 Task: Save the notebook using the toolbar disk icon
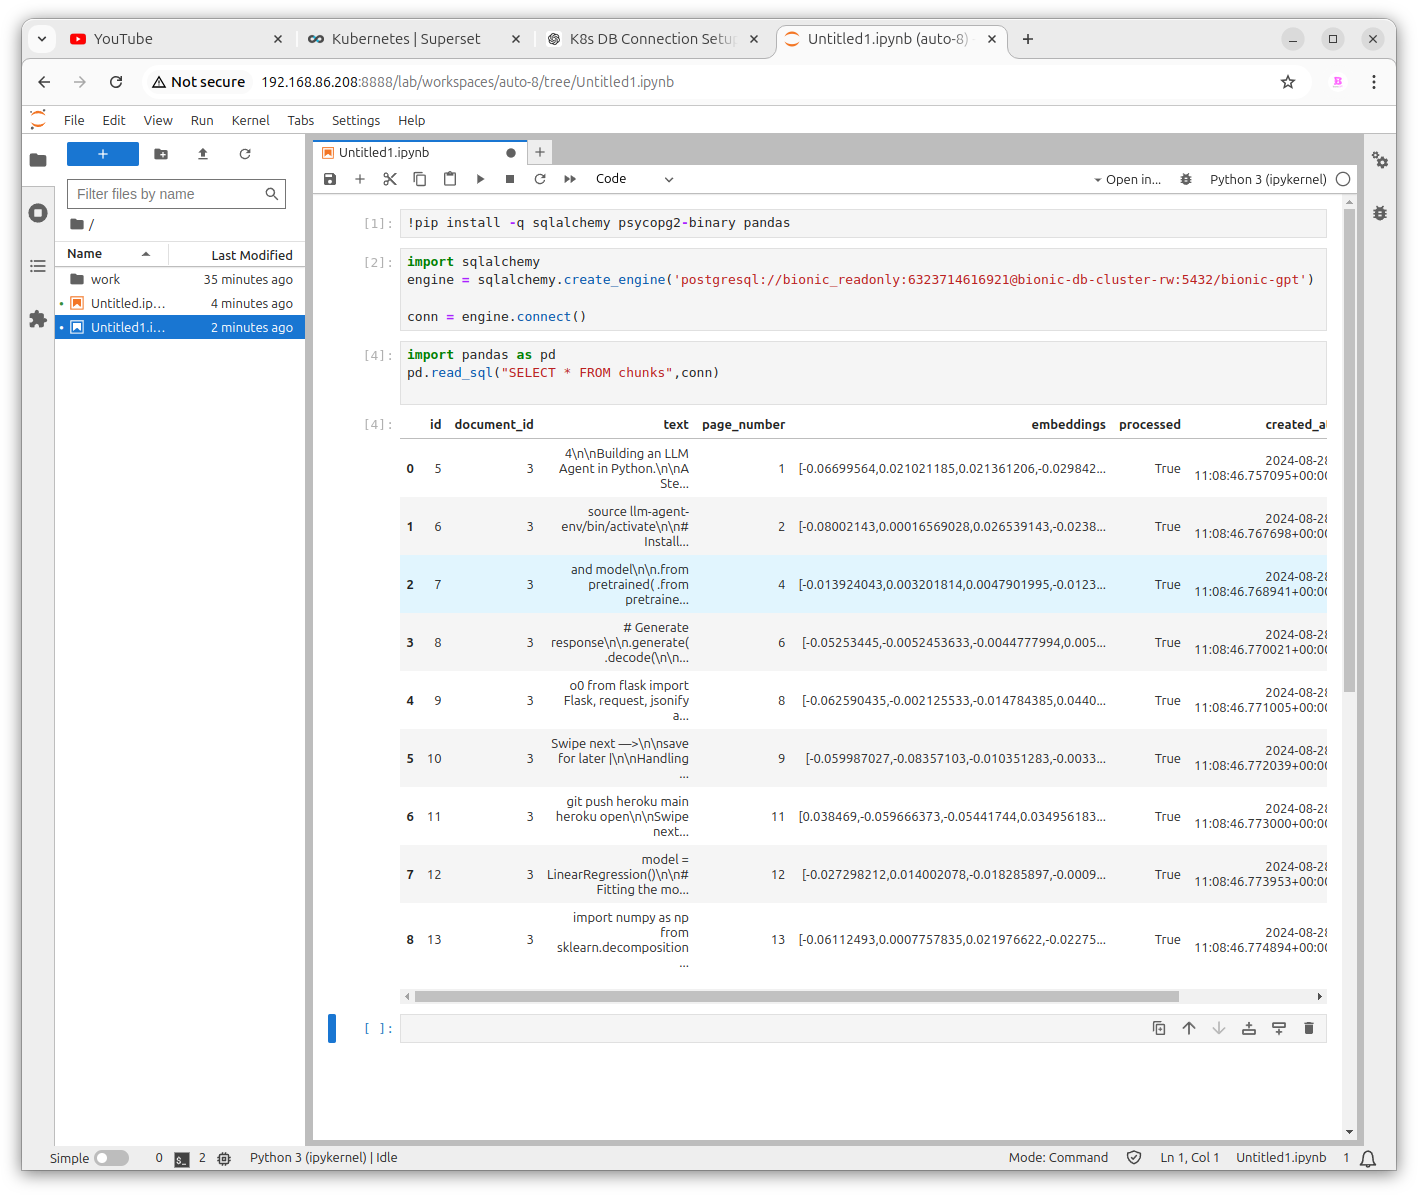pos(330,179)
